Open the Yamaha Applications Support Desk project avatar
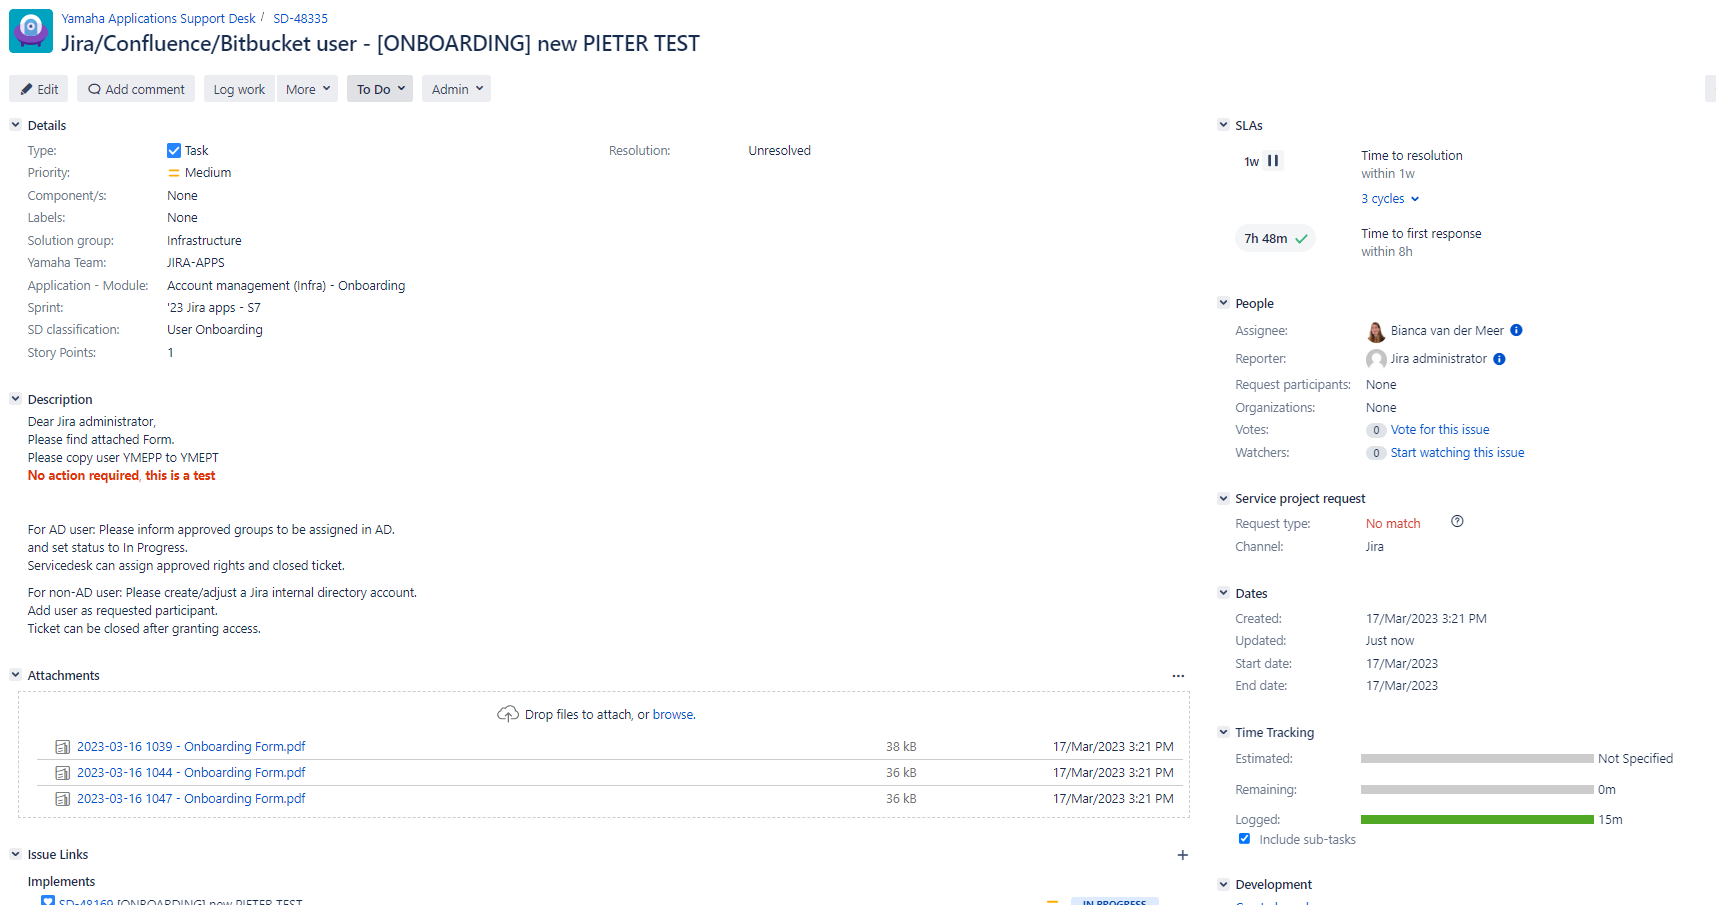This screenshot has width=1716, height=905. 31,31
